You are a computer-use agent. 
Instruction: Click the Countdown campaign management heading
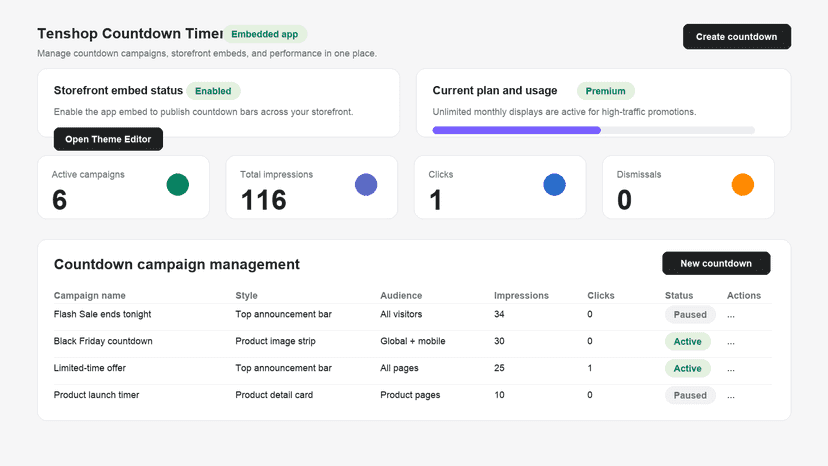click(x=177, y=264)
